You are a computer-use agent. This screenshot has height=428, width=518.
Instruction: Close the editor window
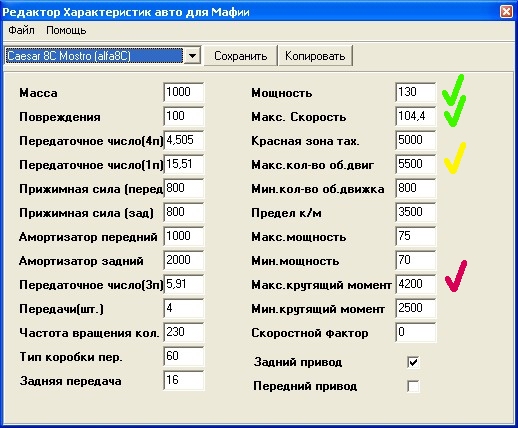click(506, 12)
